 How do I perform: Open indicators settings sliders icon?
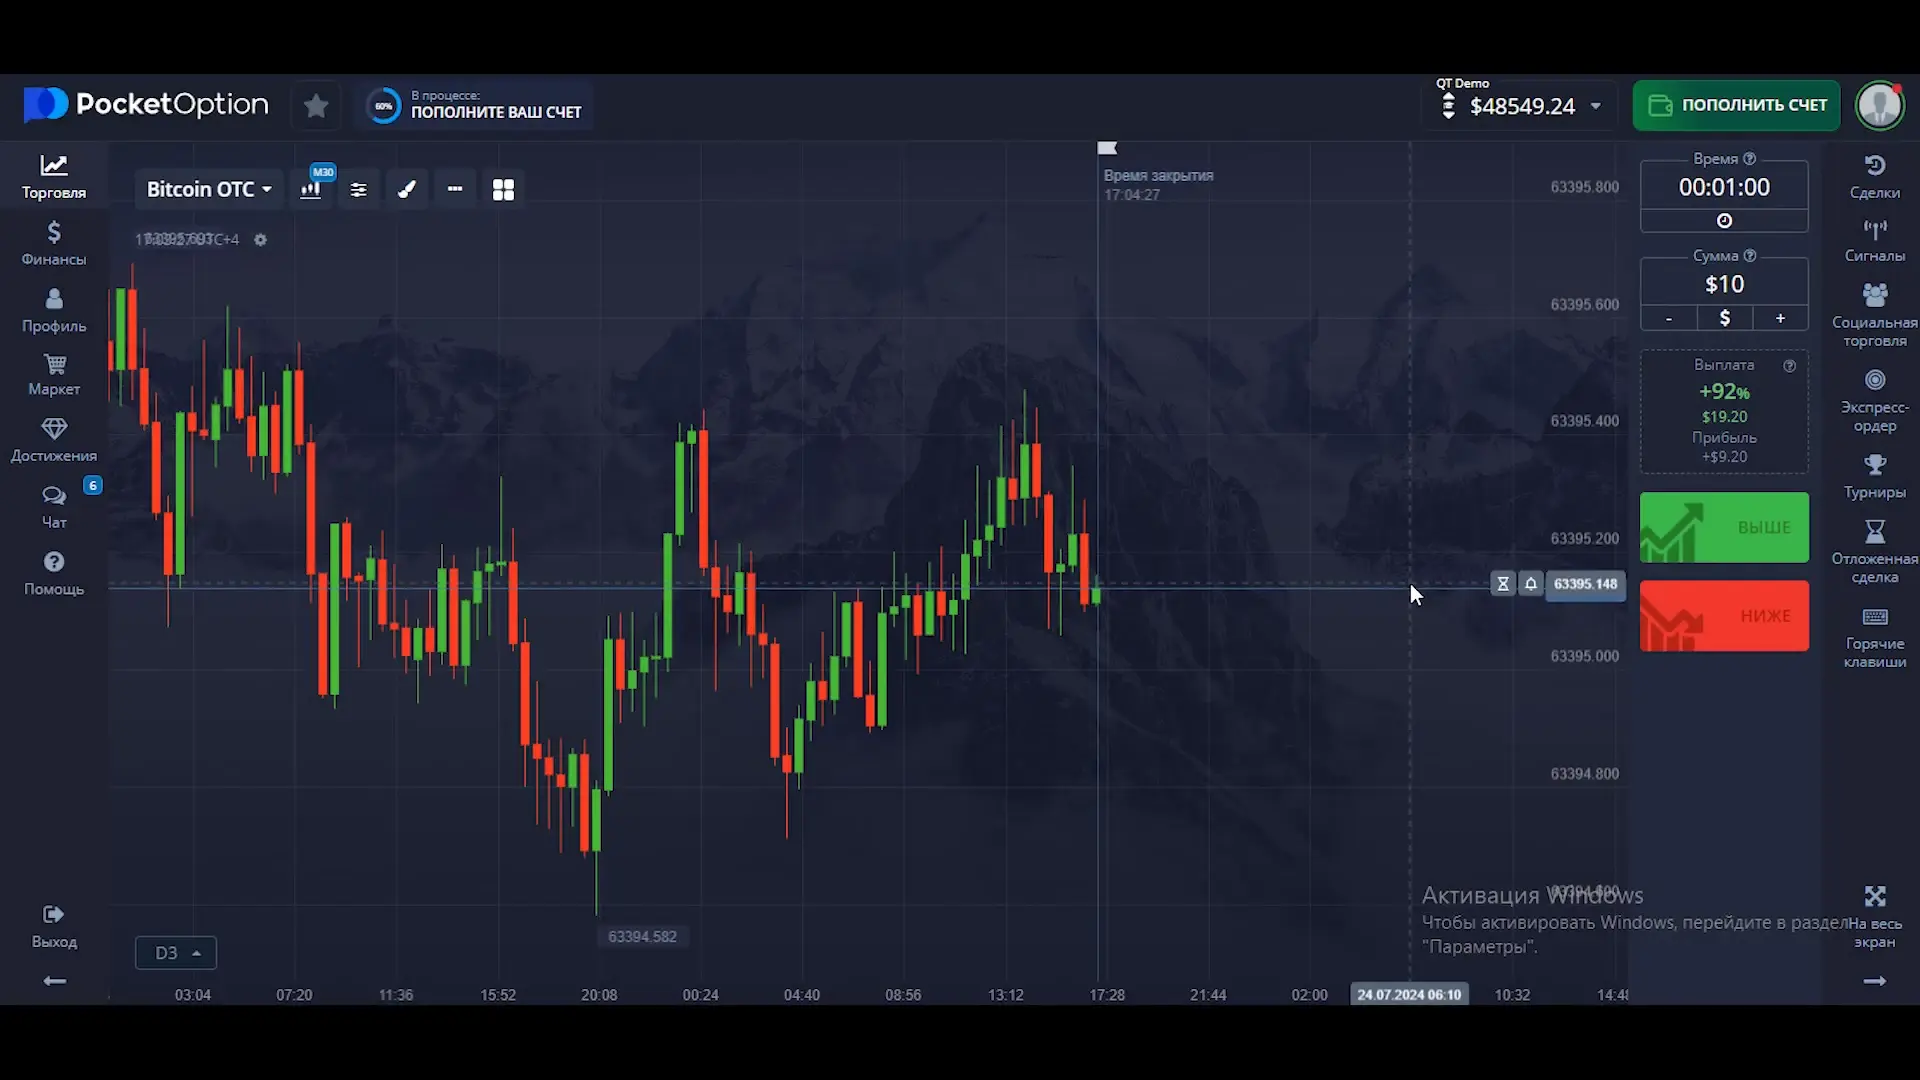[x=359, y=189]
